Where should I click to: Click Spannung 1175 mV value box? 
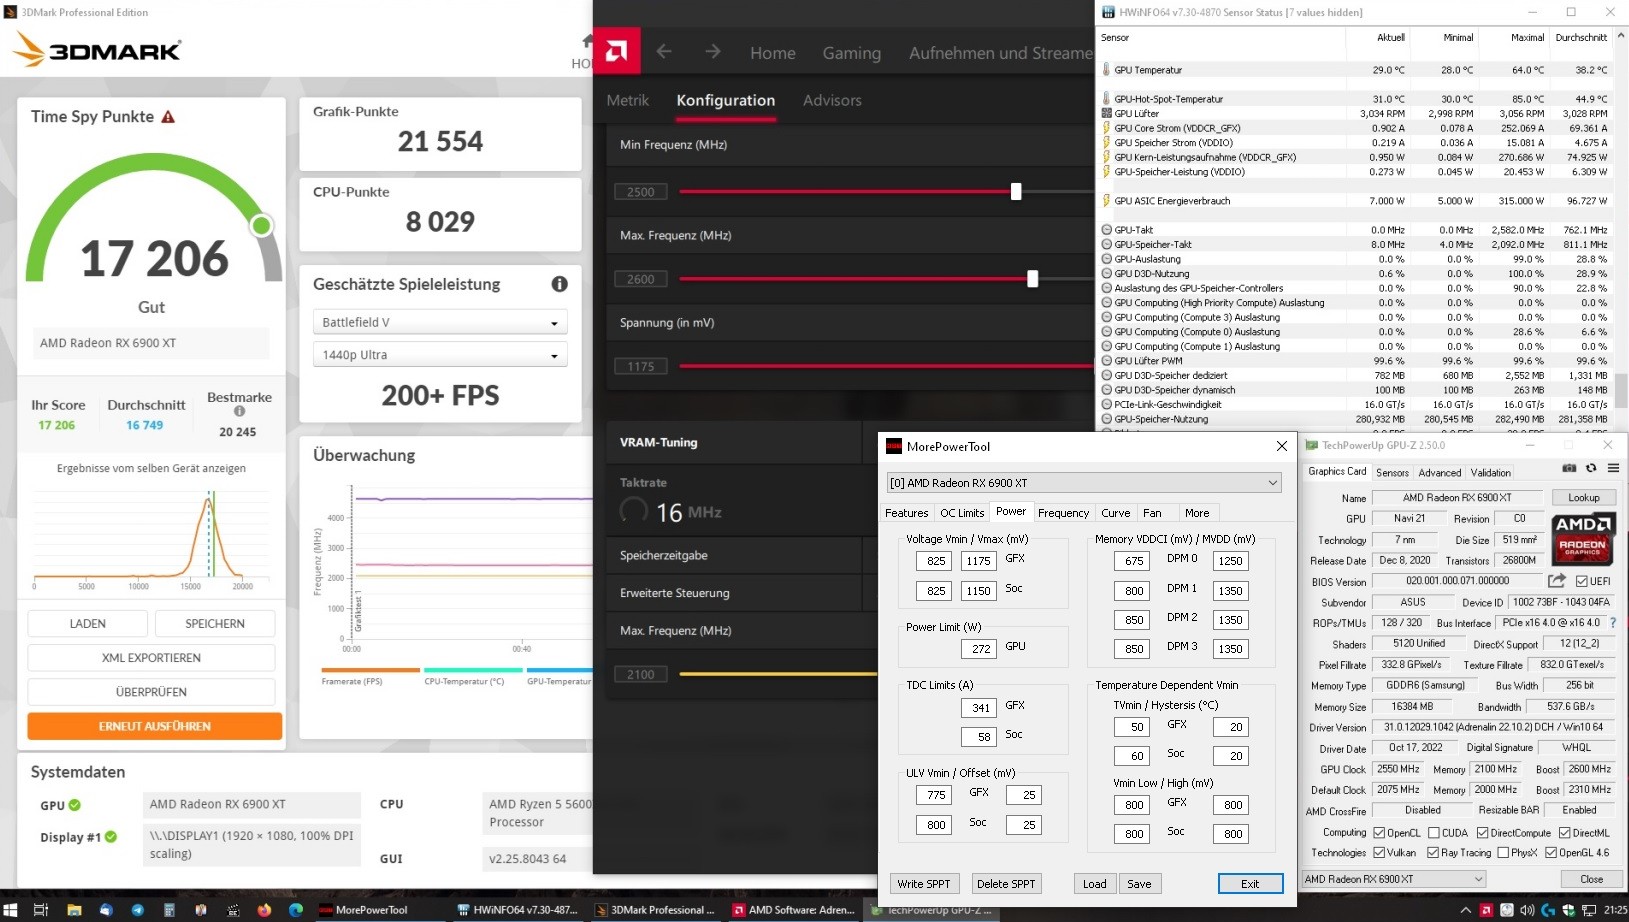point(640,367)
